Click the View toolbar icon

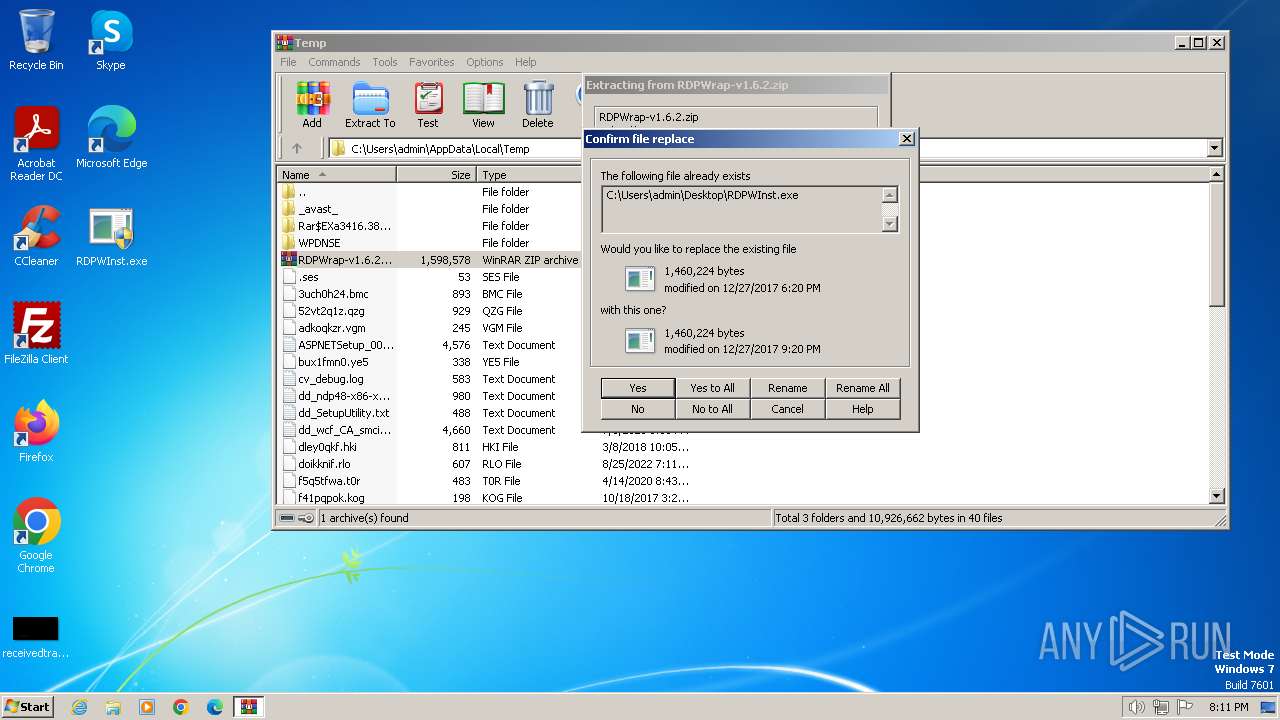483,105
